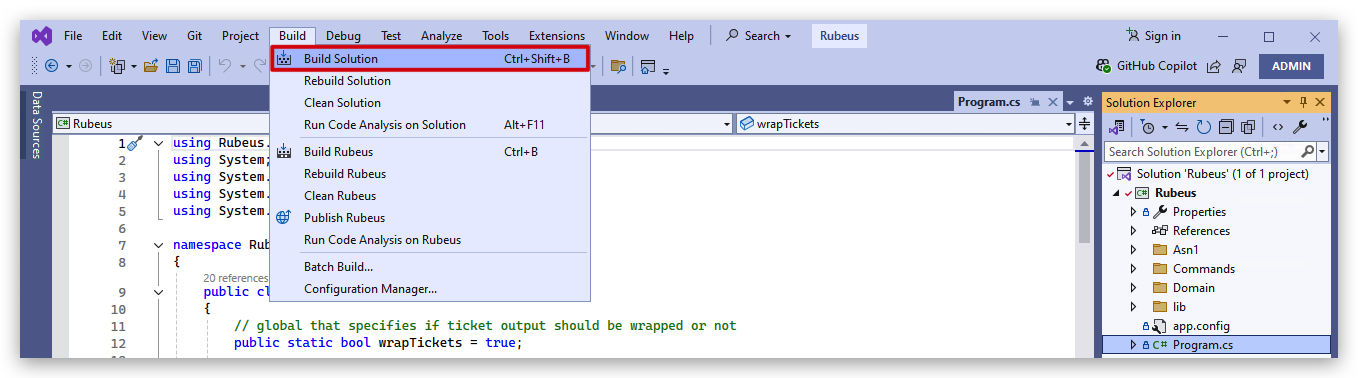The height and width of the screenshot is (378, 1358).
Task: Close the Solution Explorer panel
Action: coord(1320,102)
